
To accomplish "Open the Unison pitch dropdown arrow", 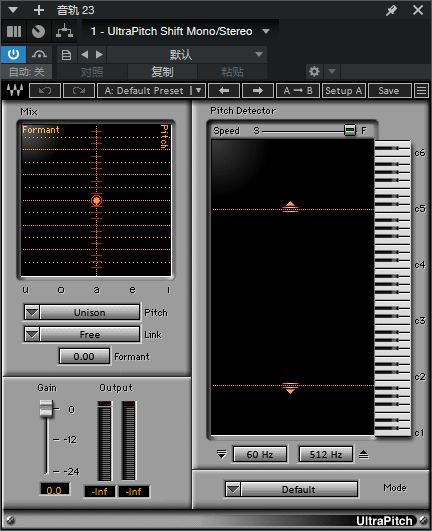I will [x=32, y=312].
